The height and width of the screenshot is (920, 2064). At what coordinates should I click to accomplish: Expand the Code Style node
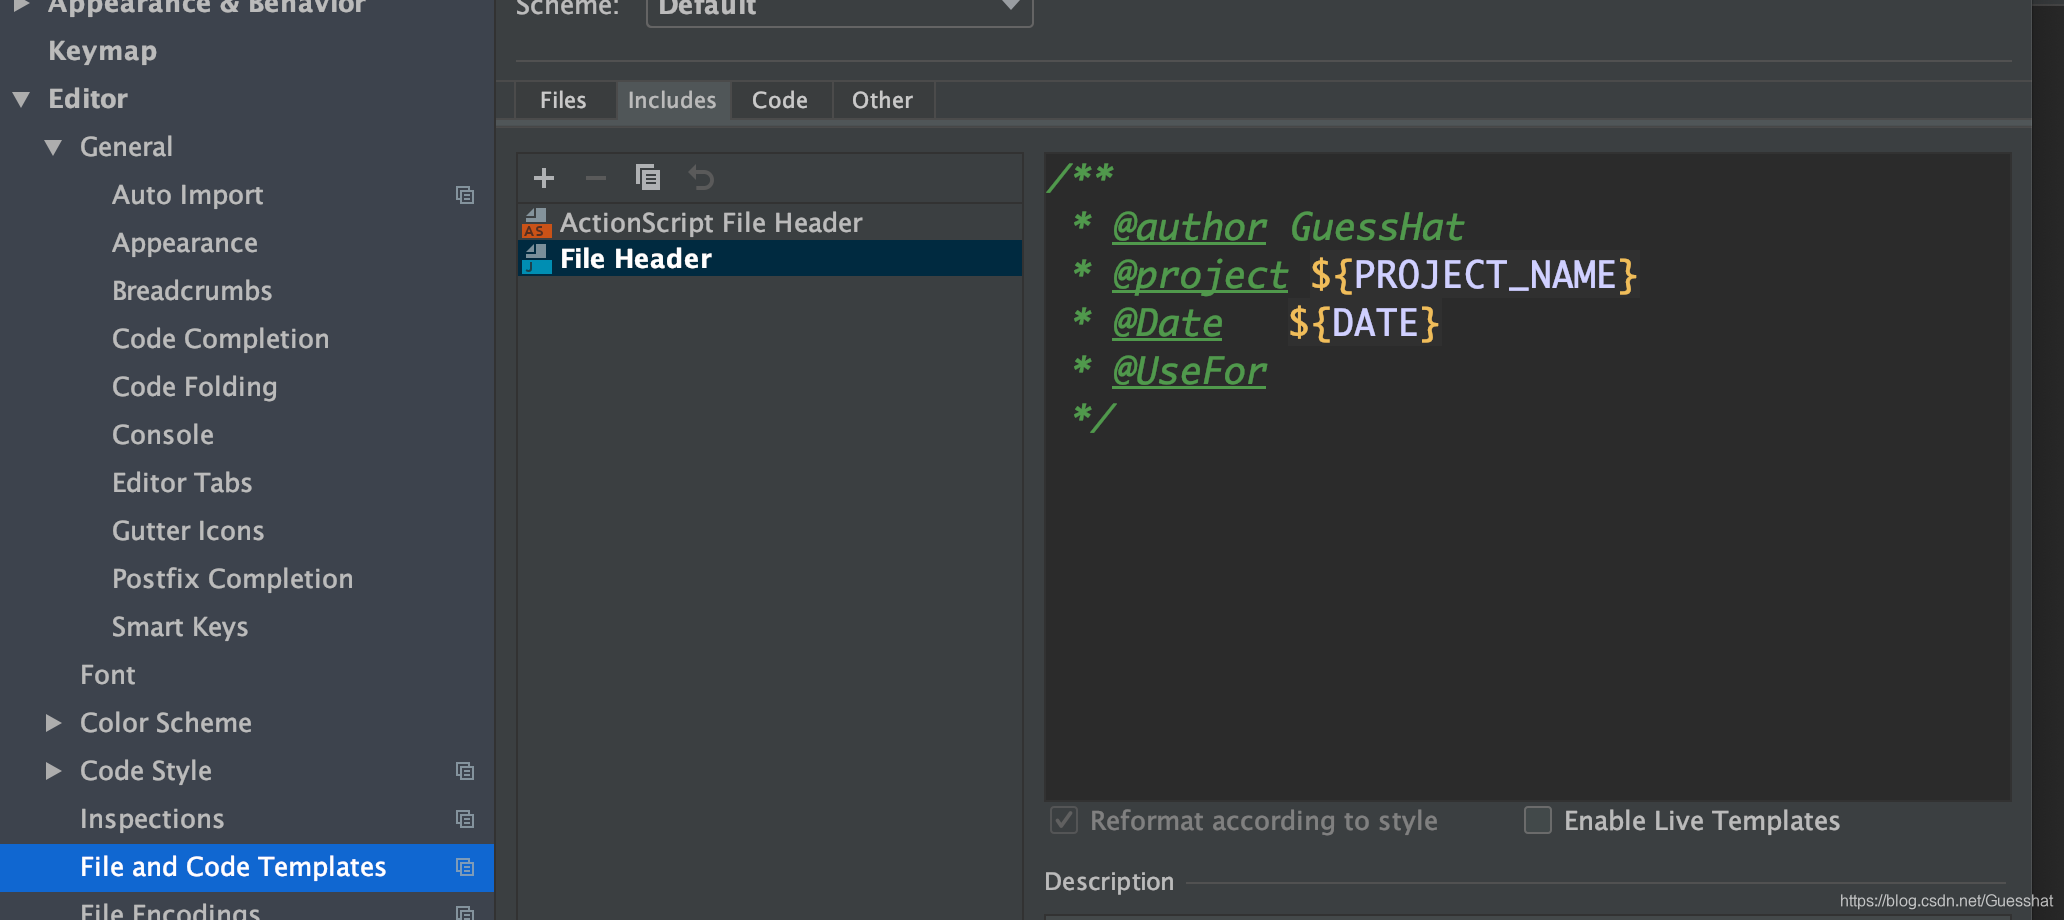(53, 771)
